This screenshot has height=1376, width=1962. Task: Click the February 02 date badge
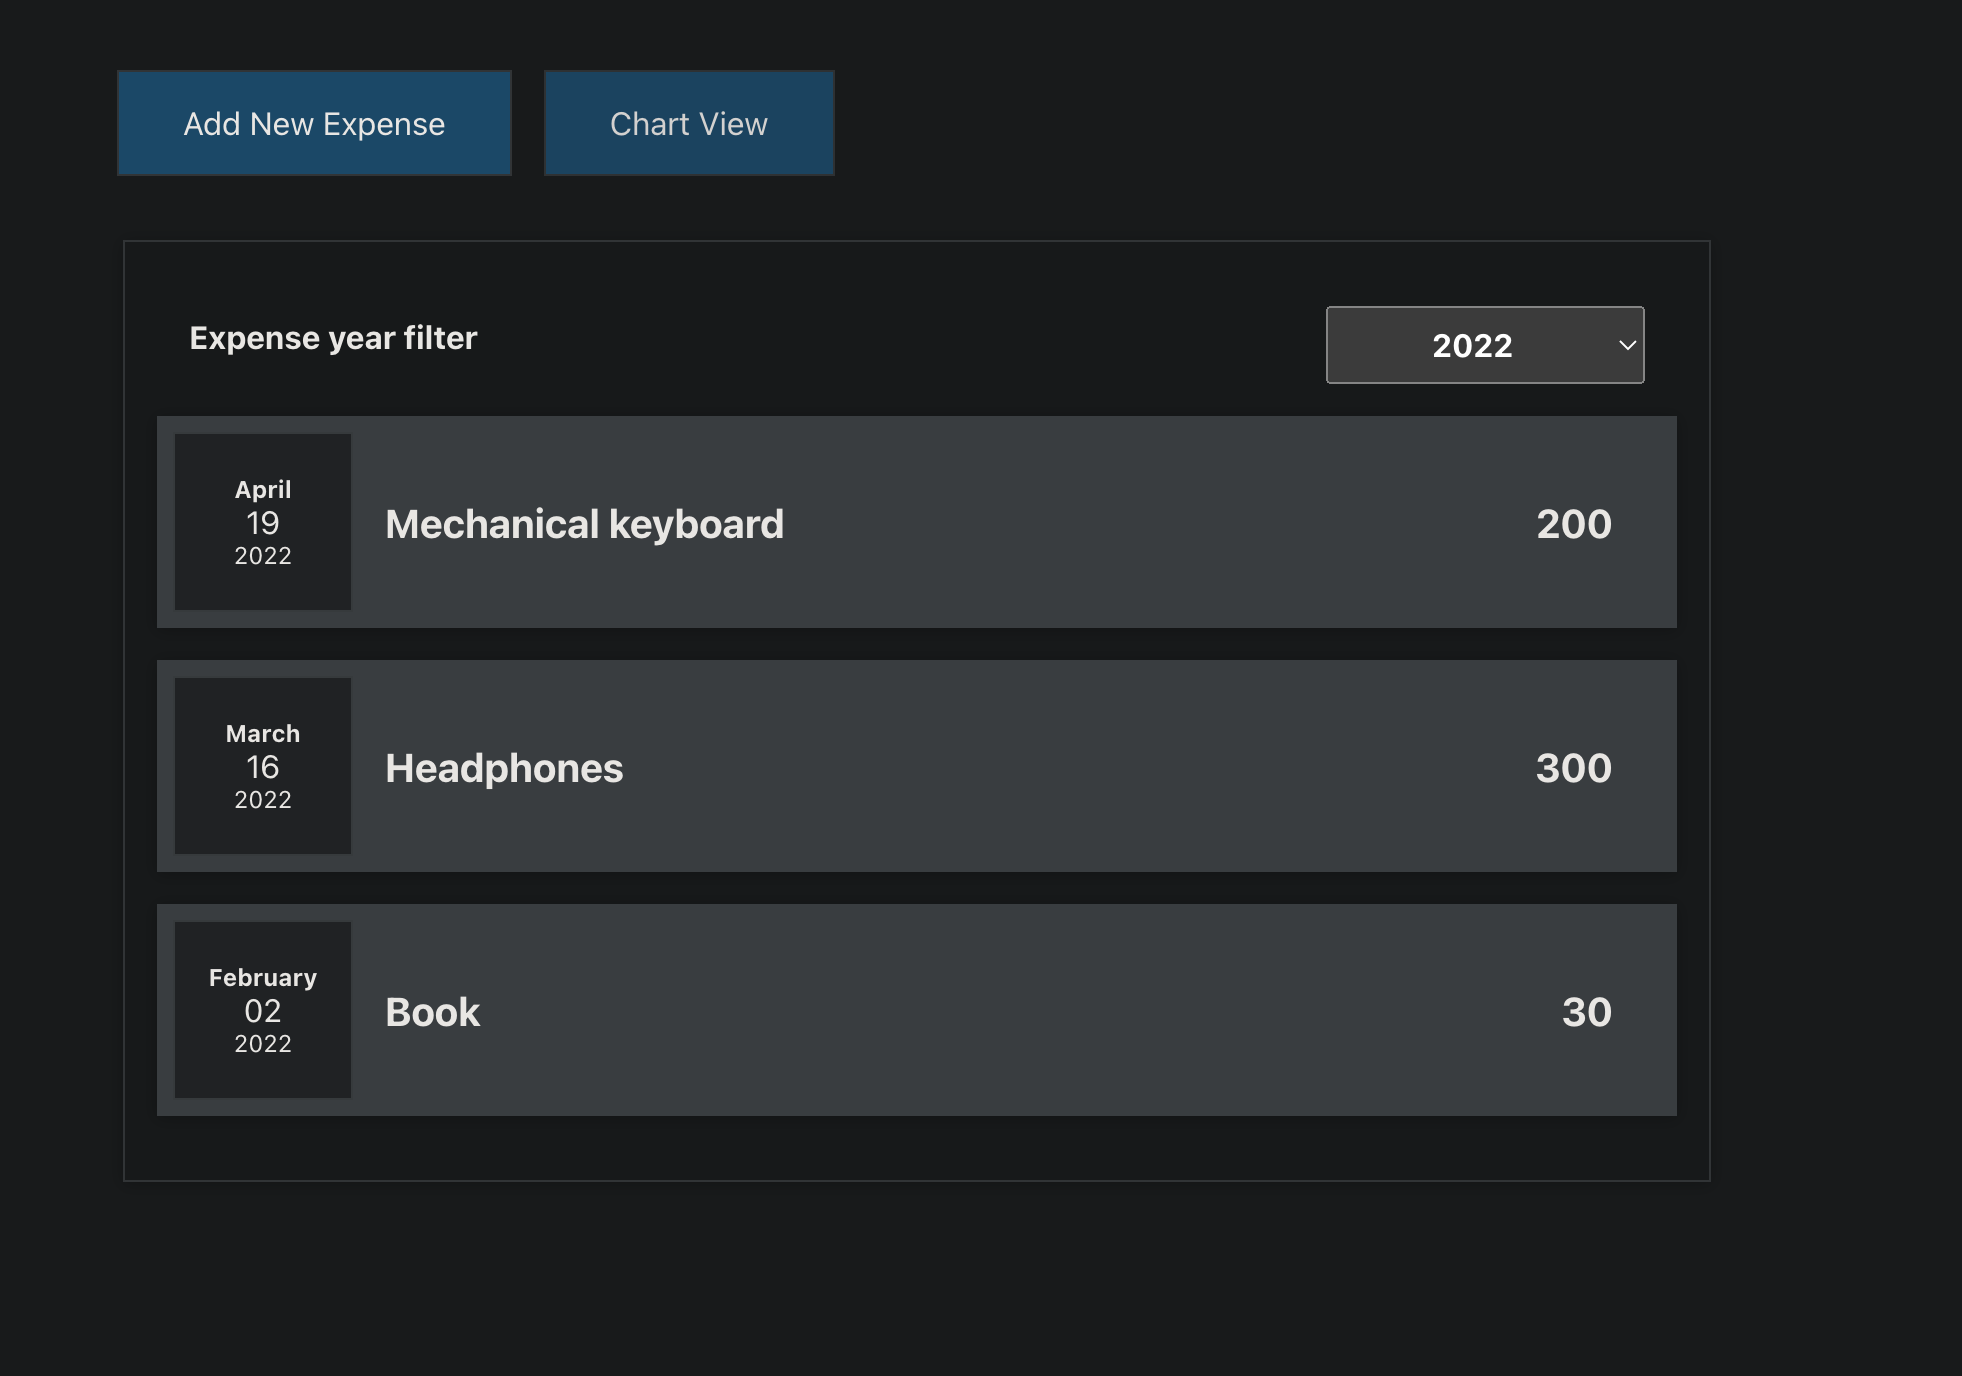tap(262, 1010)
